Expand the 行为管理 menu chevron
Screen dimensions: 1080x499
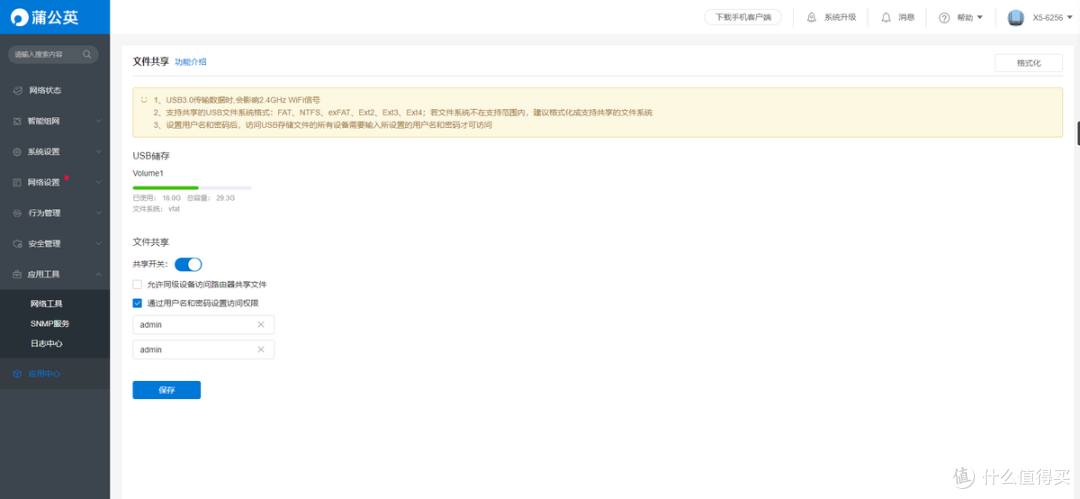pyautogui.click(x=98, y=213)
